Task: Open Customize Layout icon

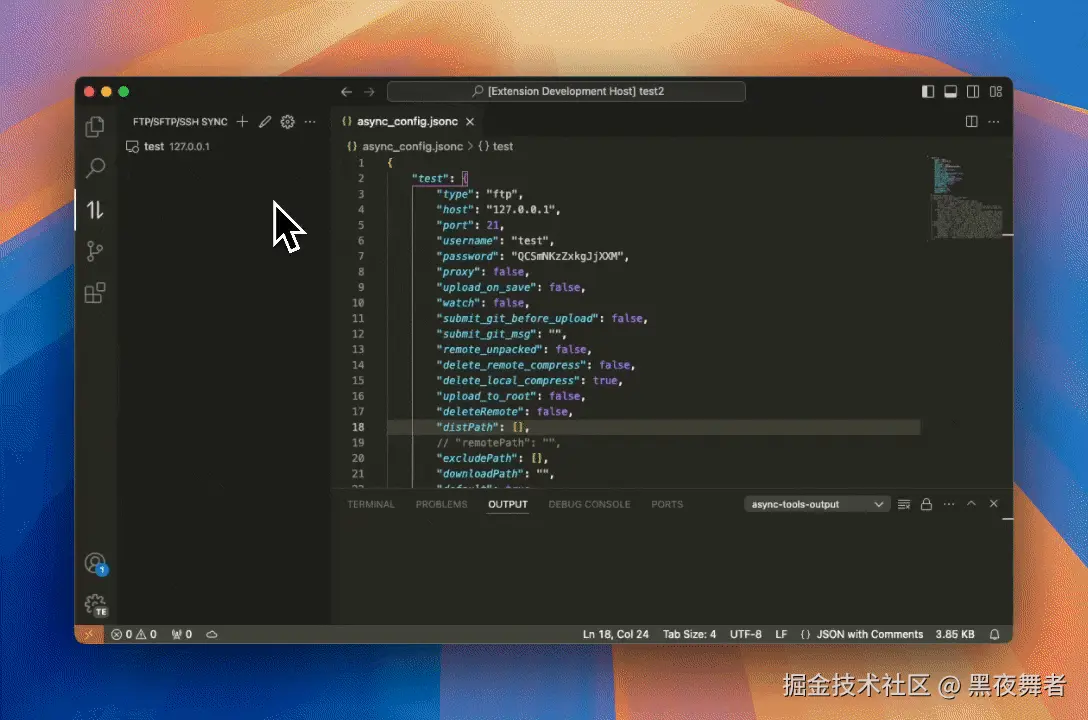Action: pos(996,92)
